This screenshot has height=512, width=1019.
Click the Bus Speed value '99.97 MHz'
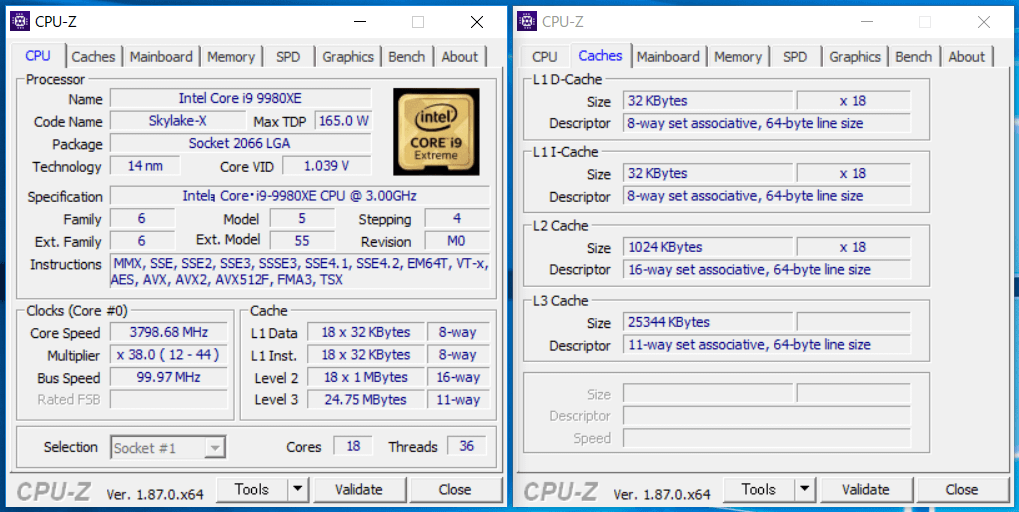click(168, 377)
